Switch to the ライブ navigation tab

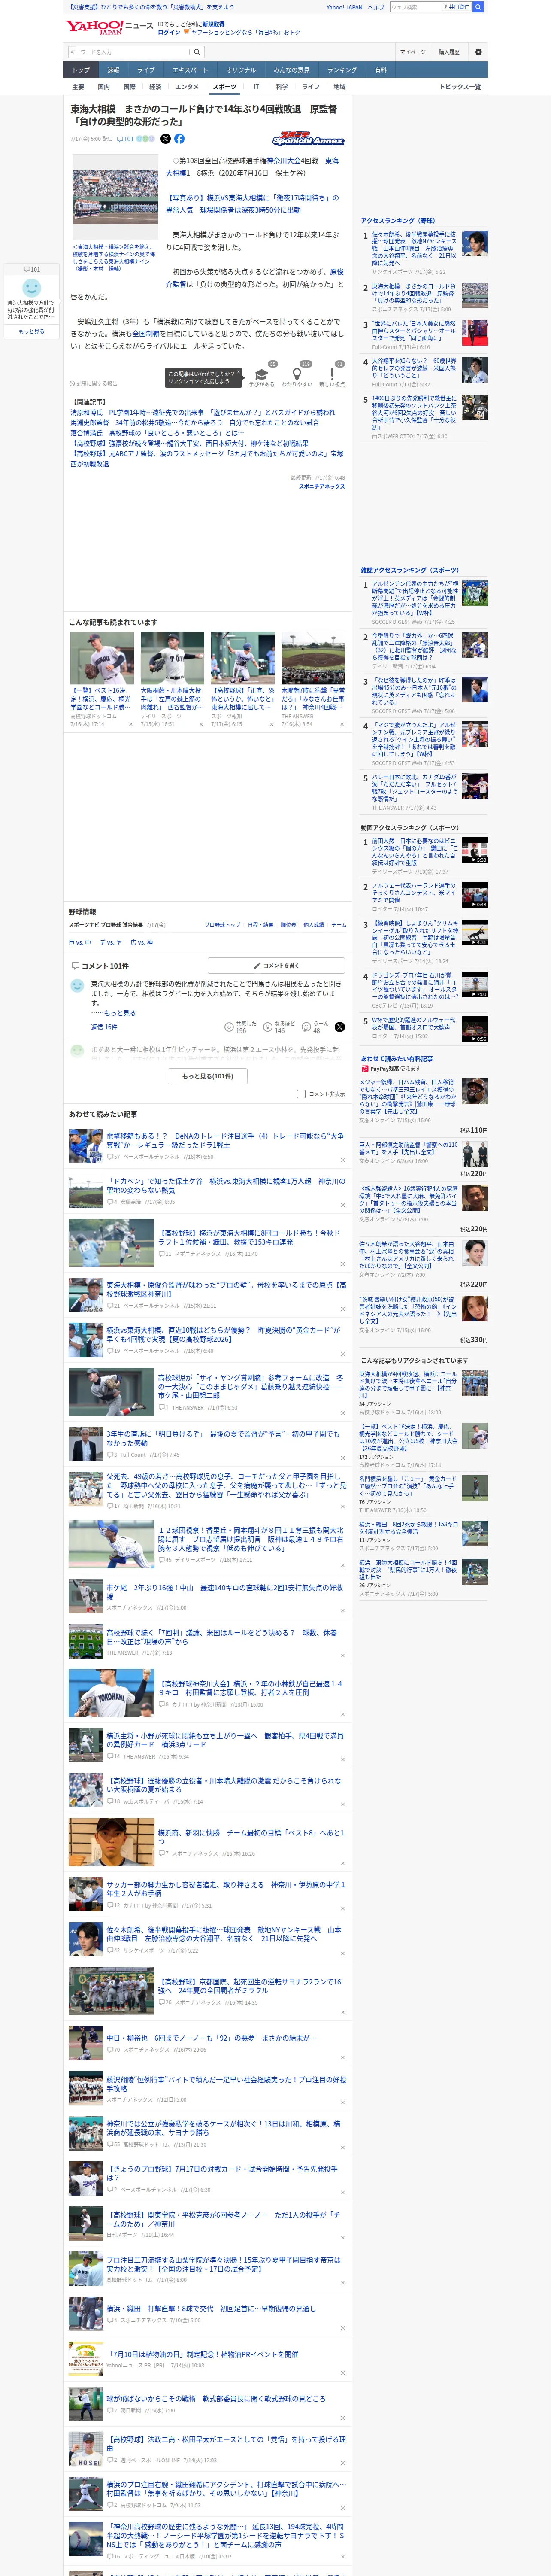(146, 70)
